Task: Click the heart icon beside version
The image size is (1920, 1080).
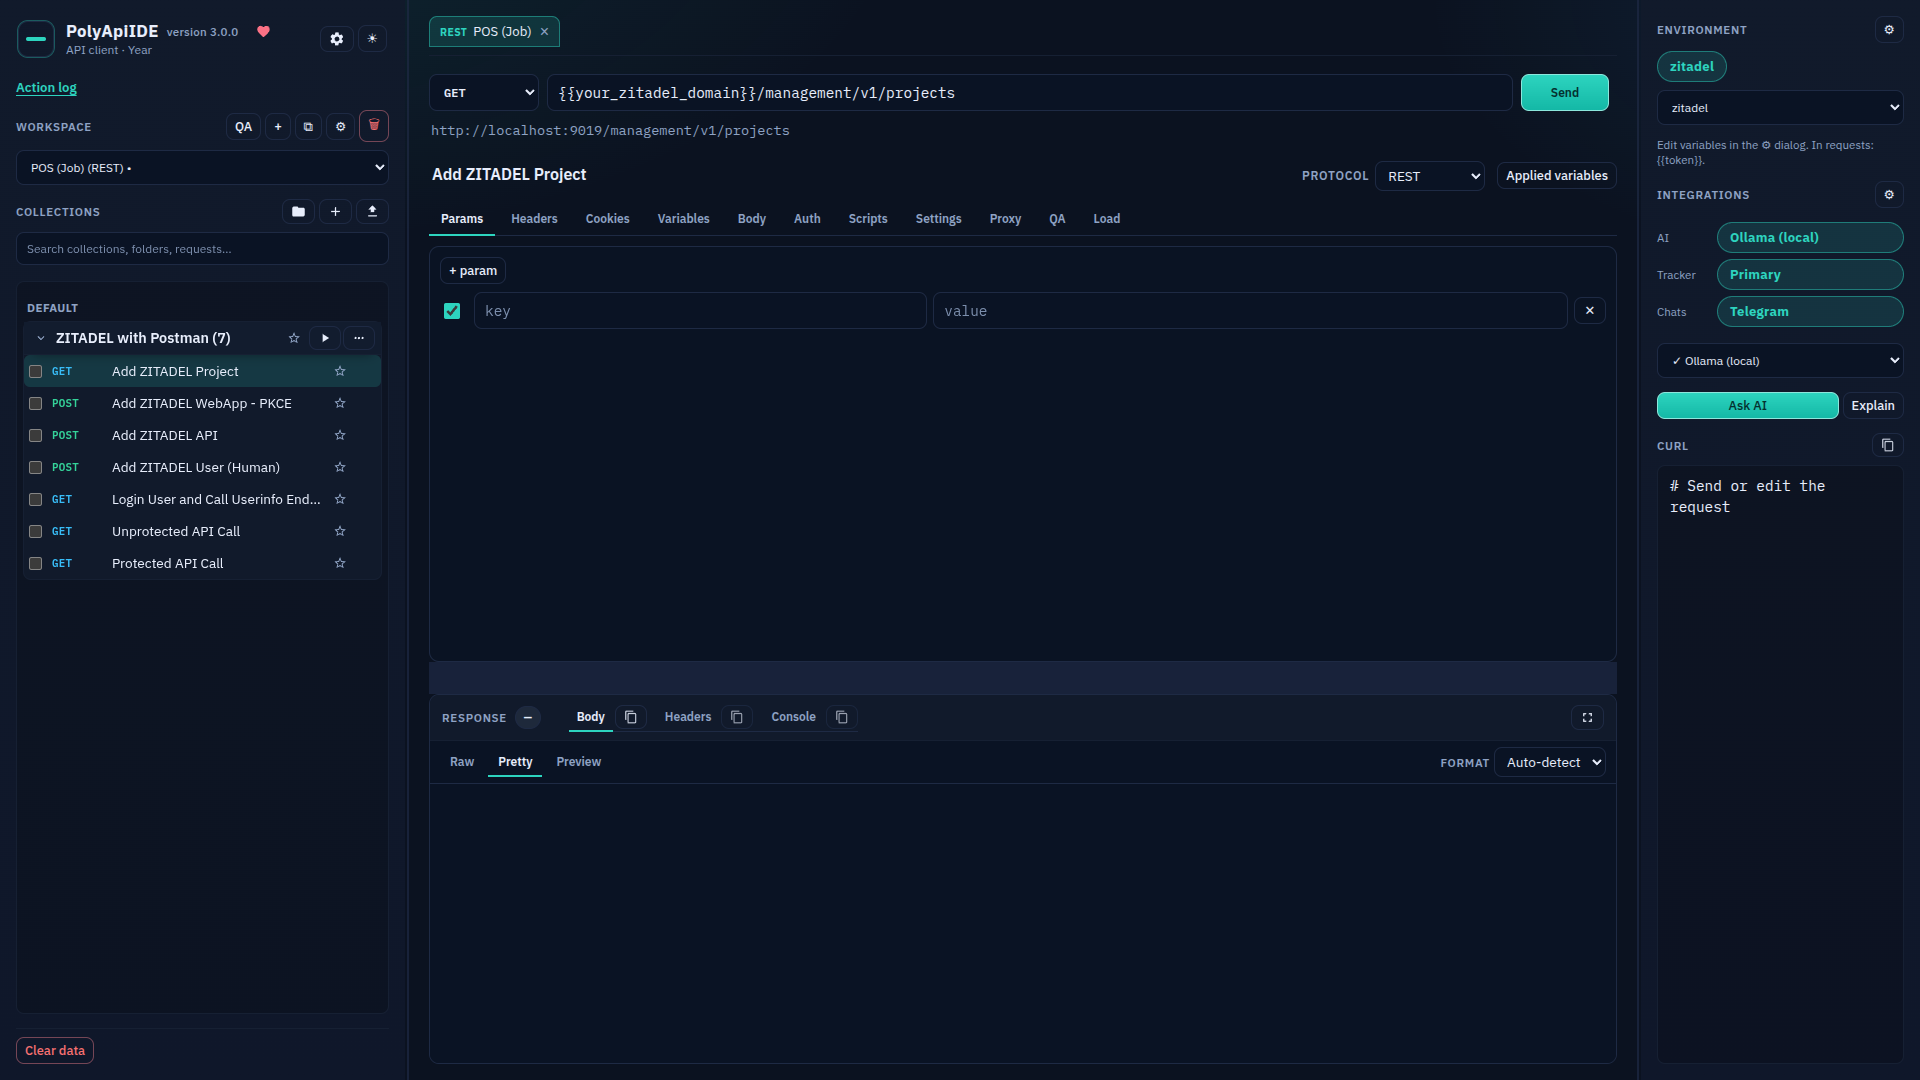Action: (x=264, y=32)
